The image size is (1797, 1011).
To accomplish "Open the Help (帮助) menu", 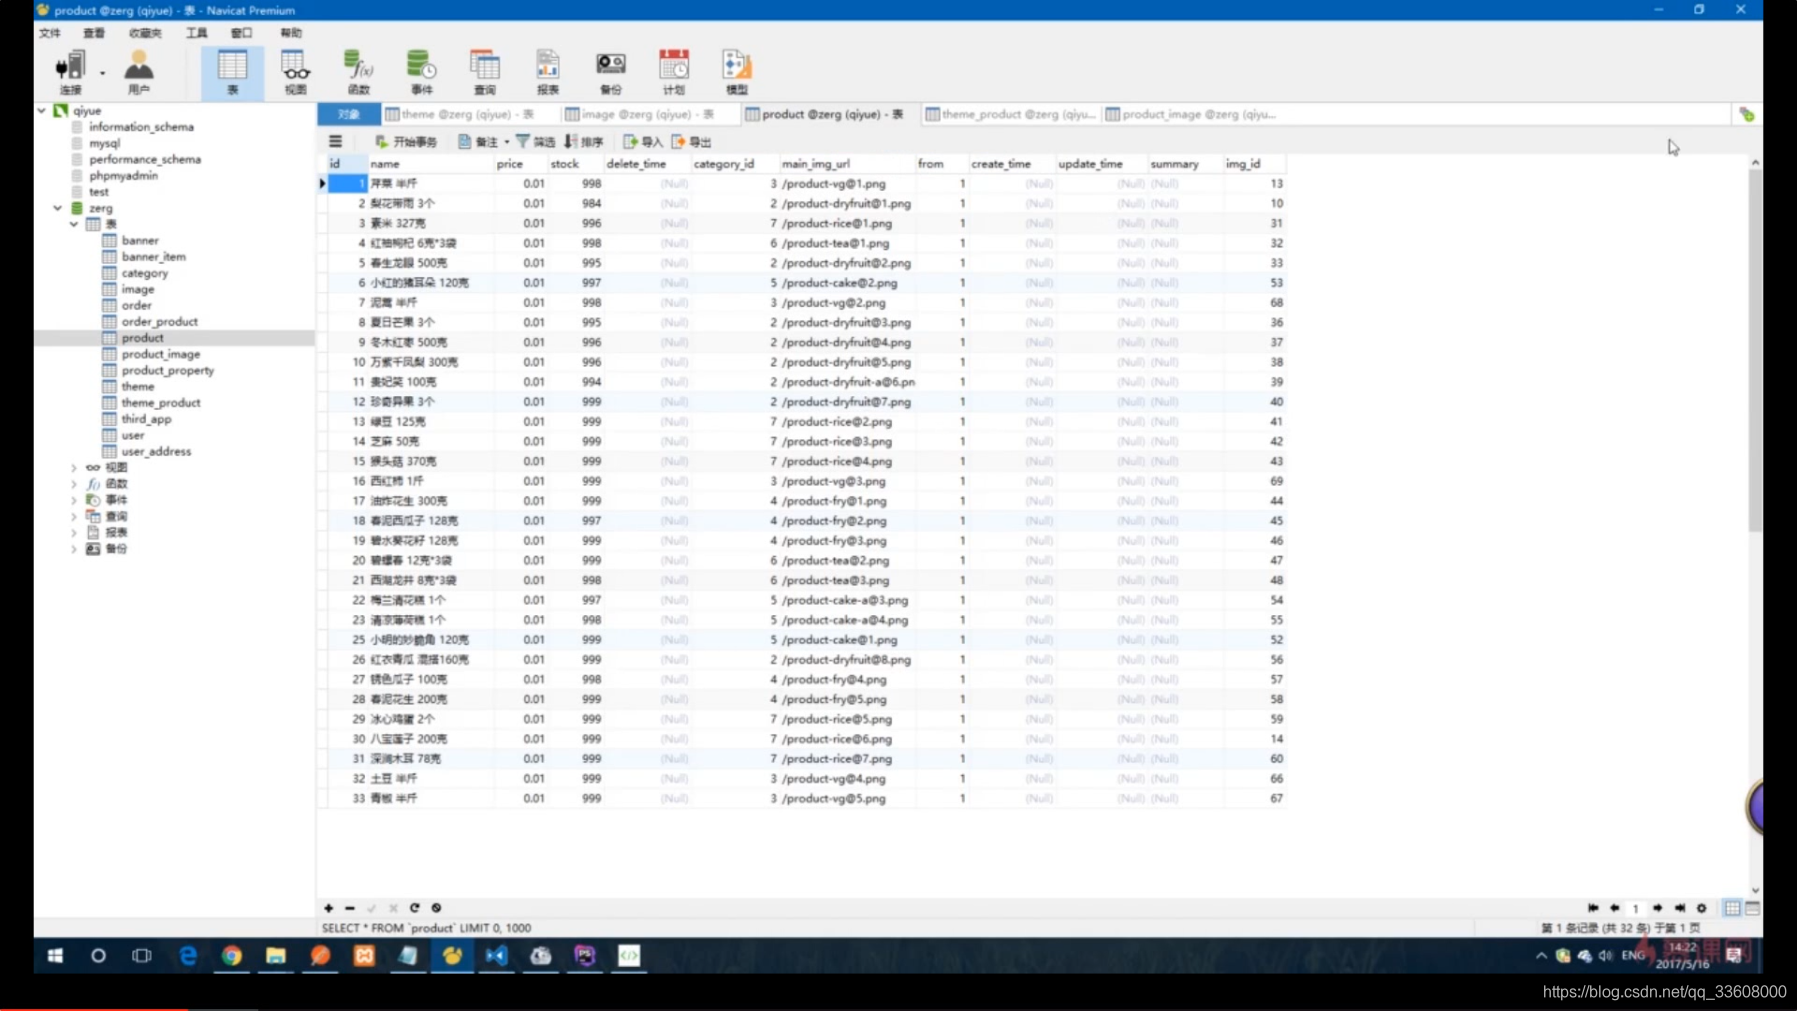I will pyautogui.click(x=291, y=33).
